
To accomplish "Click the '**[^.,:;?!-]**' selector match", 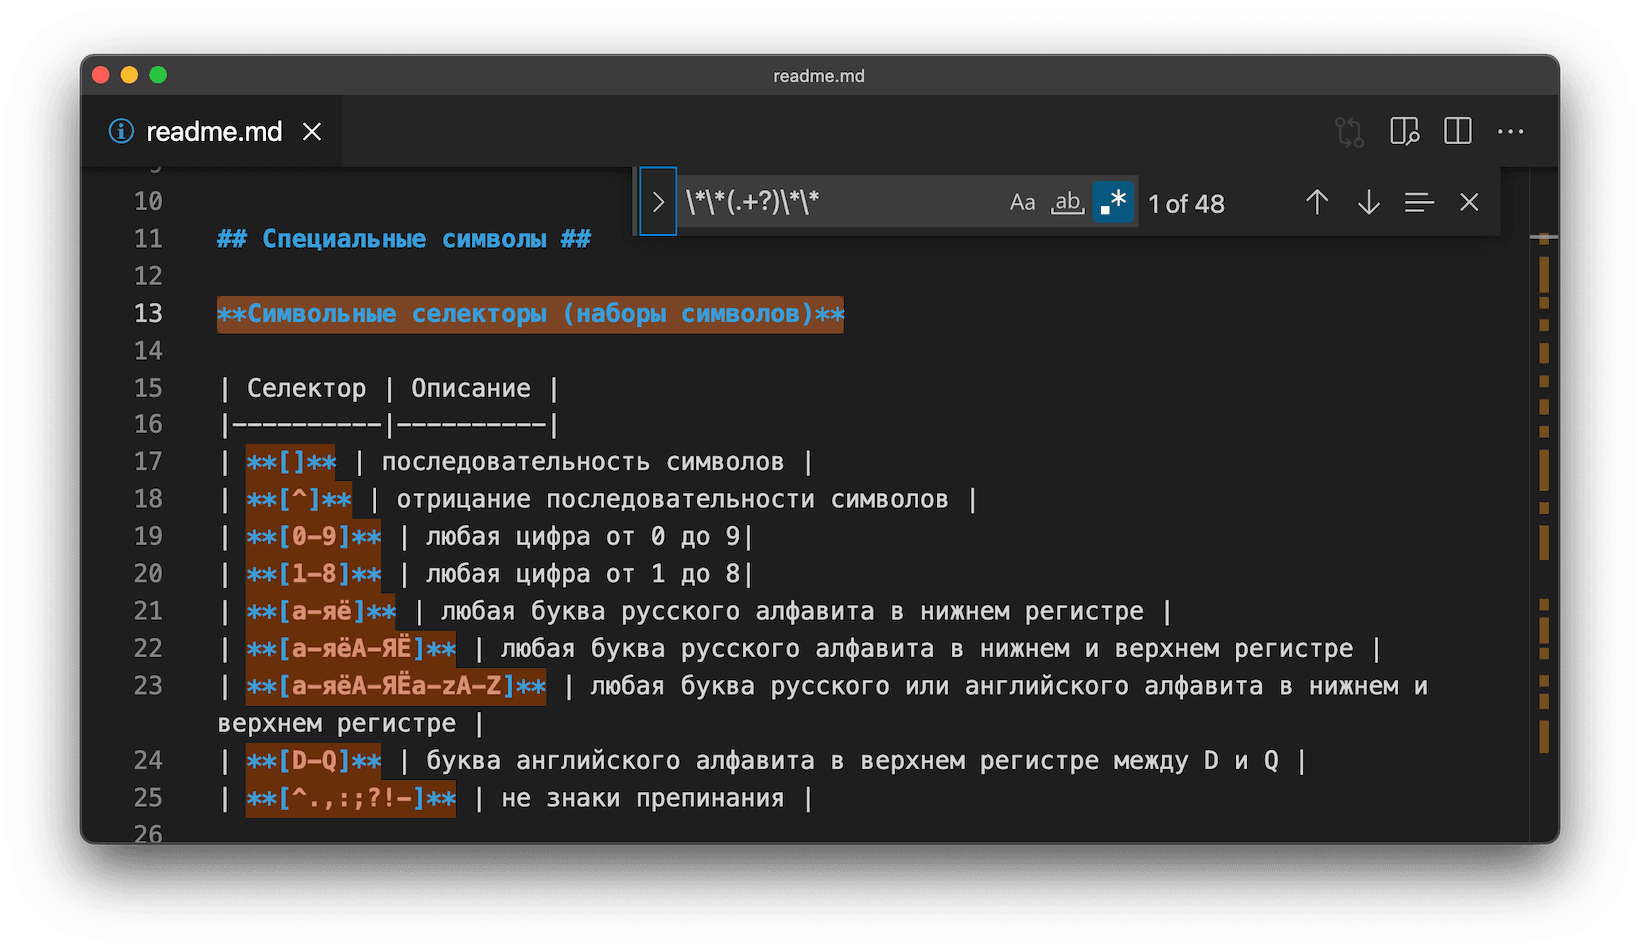I will click(x=351, y=798).
